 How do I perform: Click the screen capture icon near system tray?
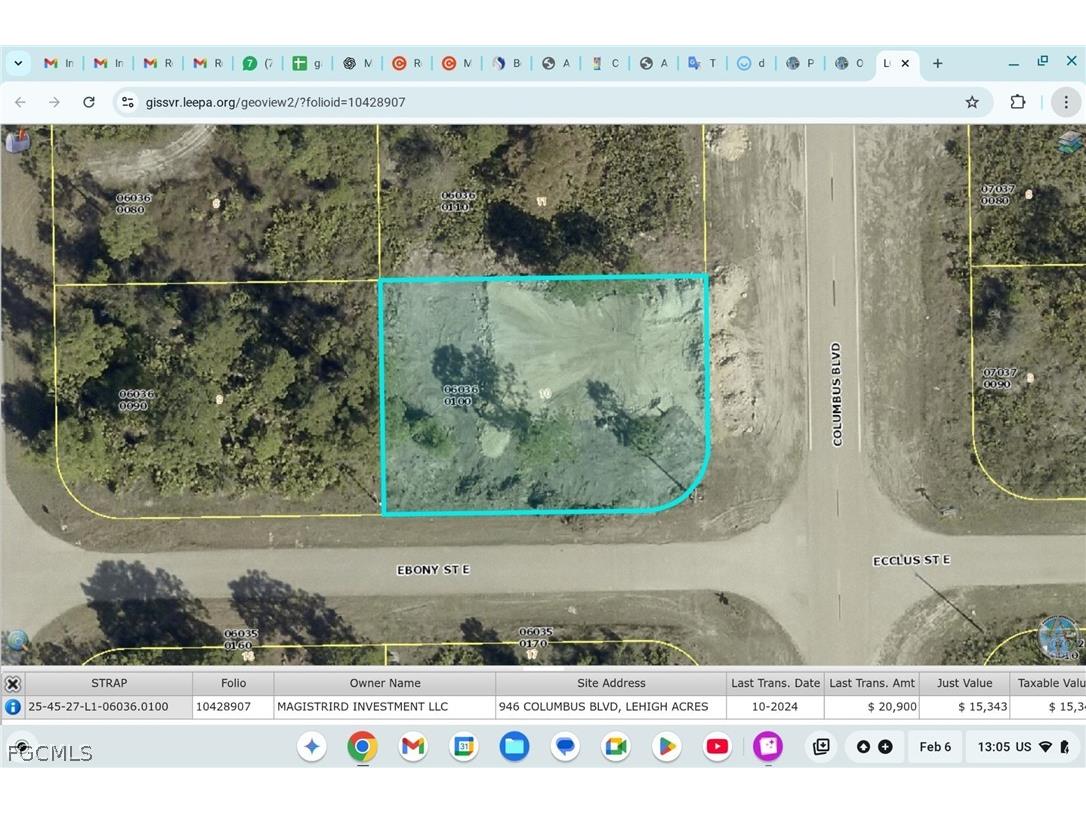(x=820, y=746)
